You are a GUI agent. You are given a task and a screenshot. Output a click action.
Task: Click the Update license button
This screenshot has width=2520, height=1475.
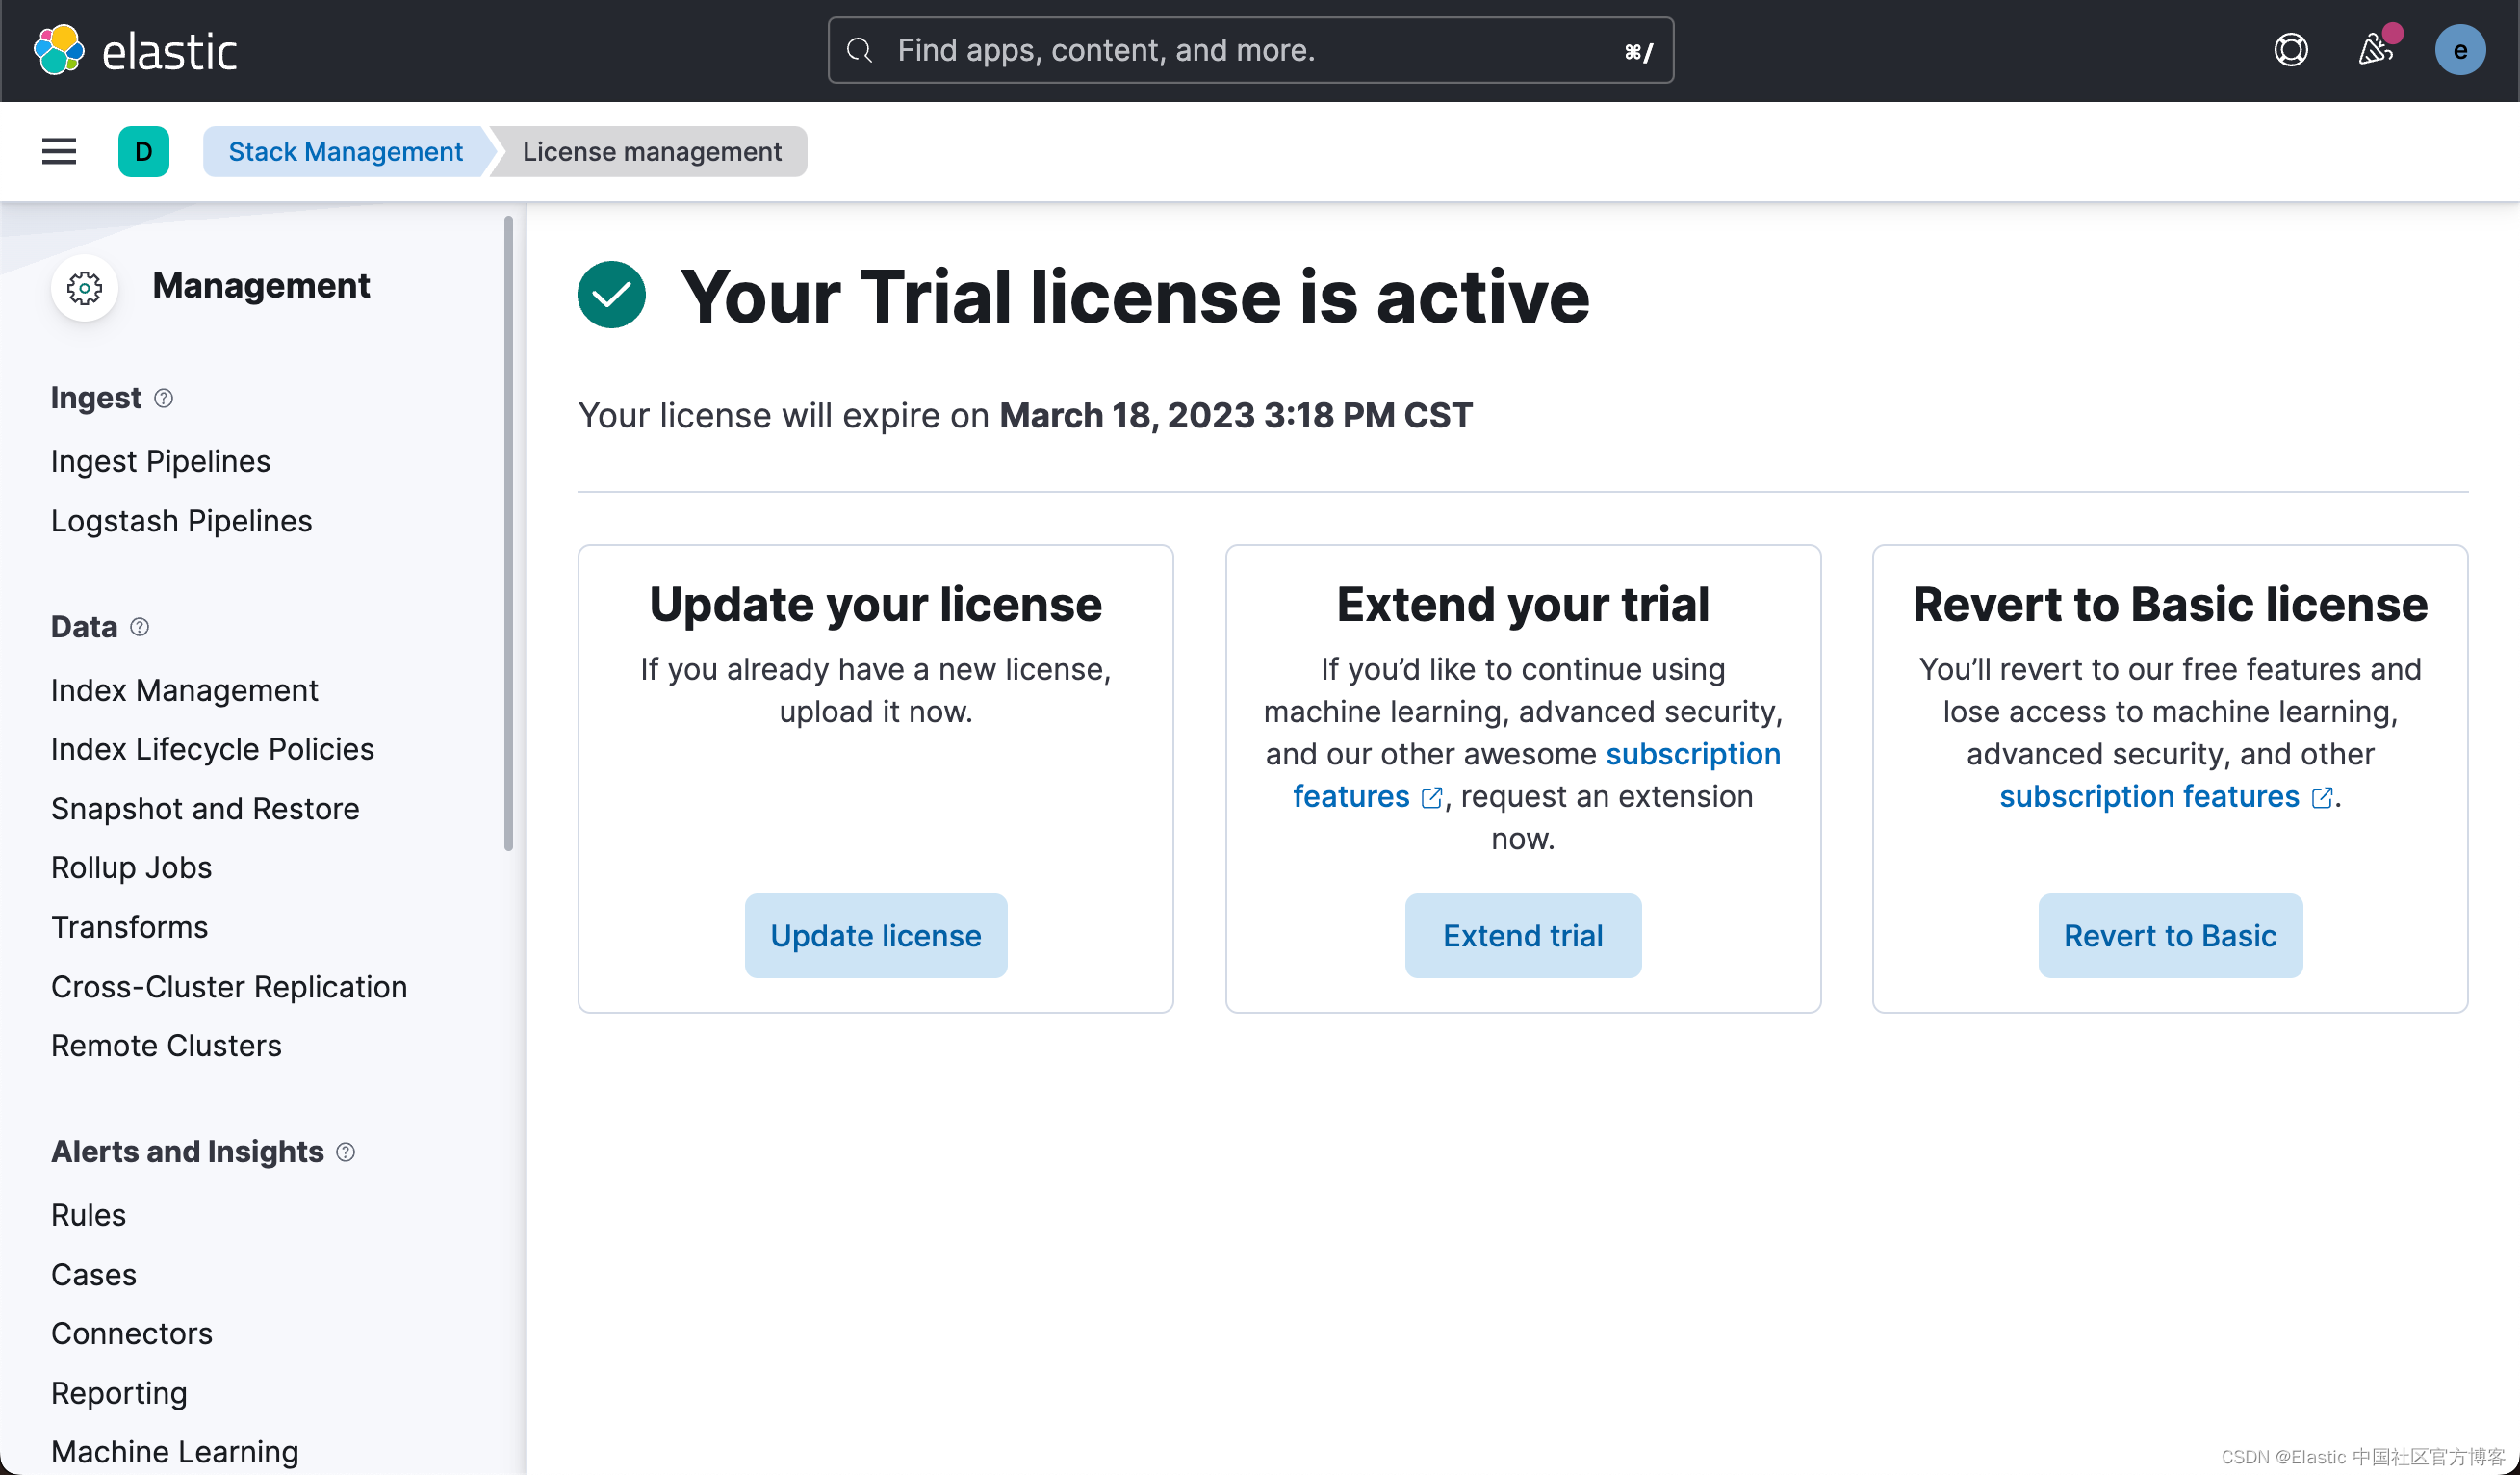[875, 935]
